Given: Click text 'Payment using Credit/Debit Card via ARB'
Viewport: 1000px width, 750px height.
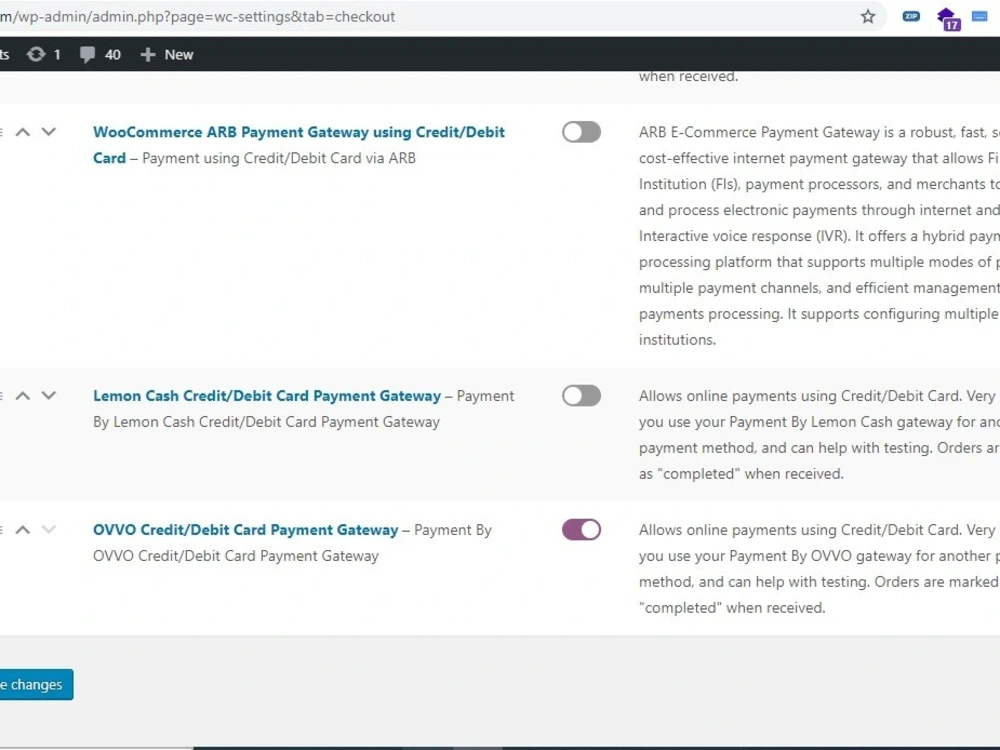Looking at the screenshot, I should 279,158.
